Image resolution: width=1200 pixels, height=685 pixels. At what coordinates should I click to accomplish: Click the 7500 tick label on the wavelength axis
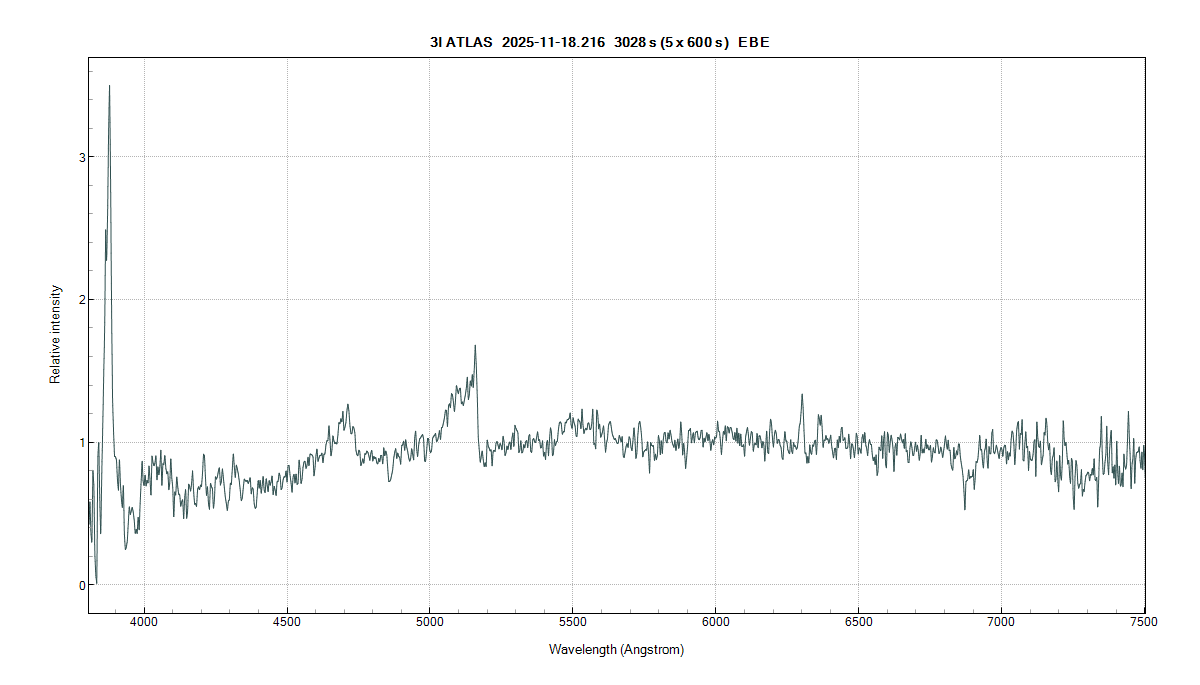(1144, 621)
